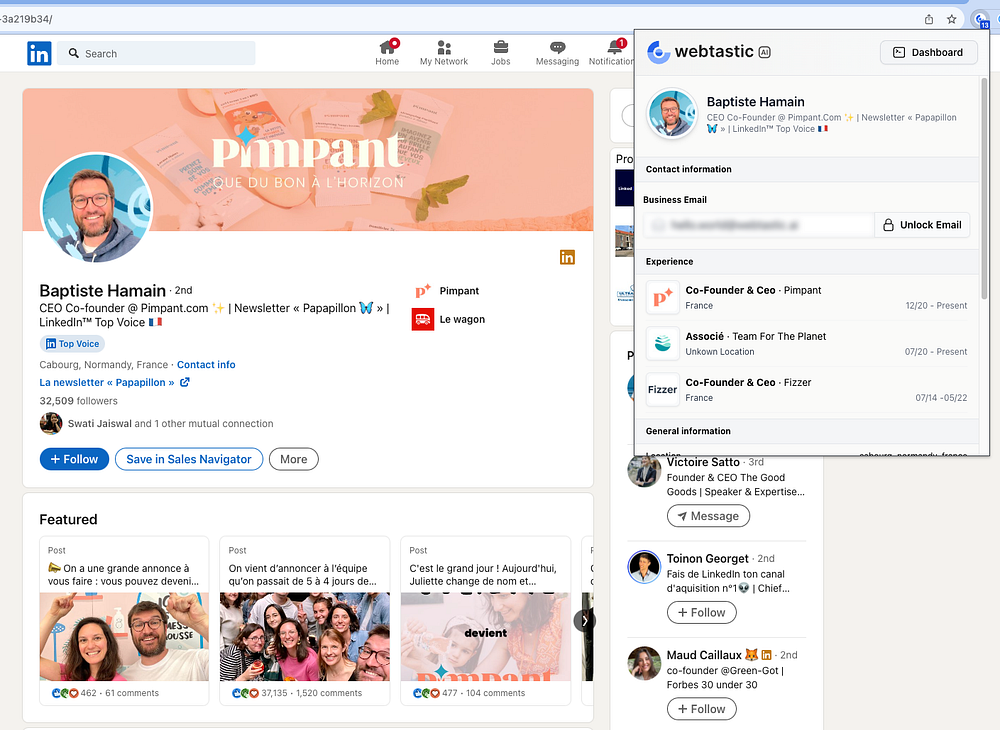Click '462 · 61 comments' reactions count
Screen dimensions: 1000x730
[x=105, y=693]
